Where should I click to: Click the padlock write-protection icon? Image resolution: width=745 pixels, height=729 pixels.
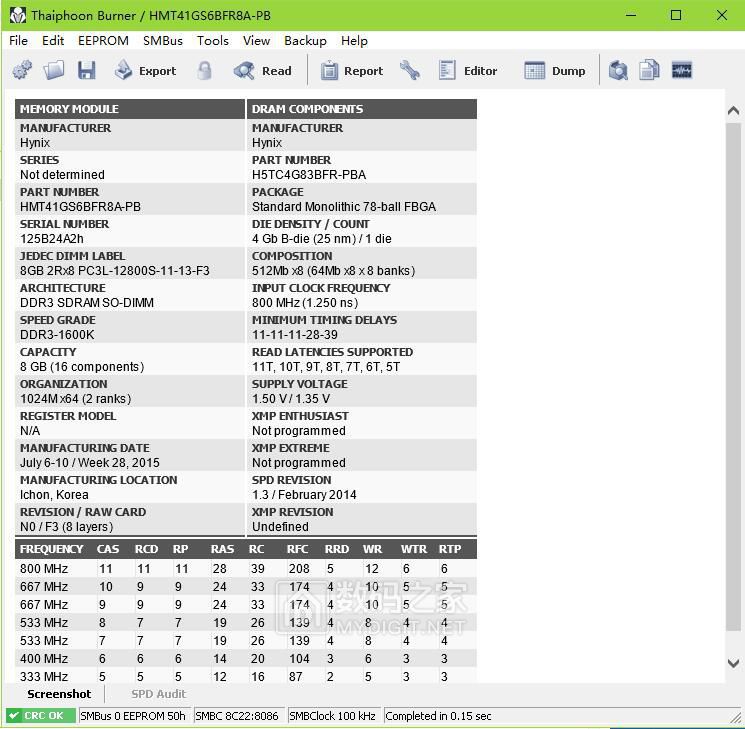[204, 70]
